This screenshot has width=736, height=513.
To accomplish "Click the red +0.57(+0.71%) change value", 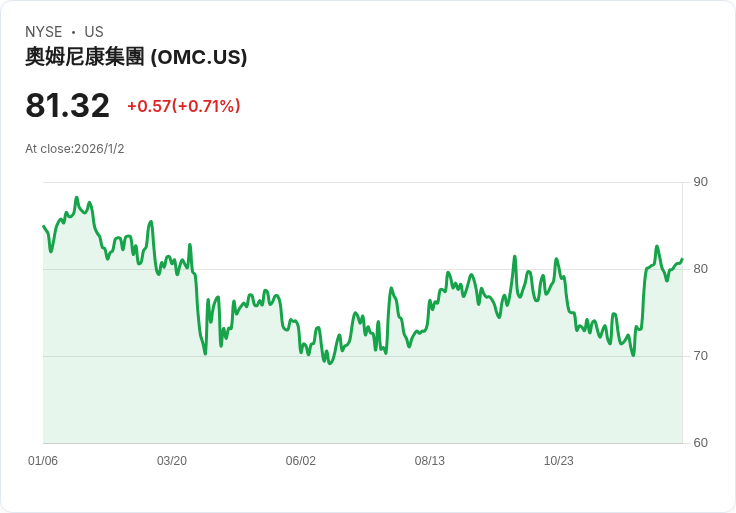I will (183, 106).
